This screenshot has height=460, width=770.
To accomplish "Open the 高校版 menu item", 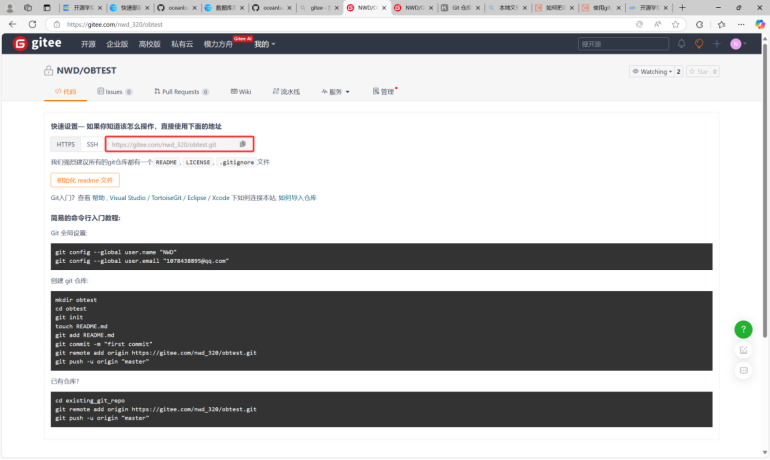I will 149,44.
